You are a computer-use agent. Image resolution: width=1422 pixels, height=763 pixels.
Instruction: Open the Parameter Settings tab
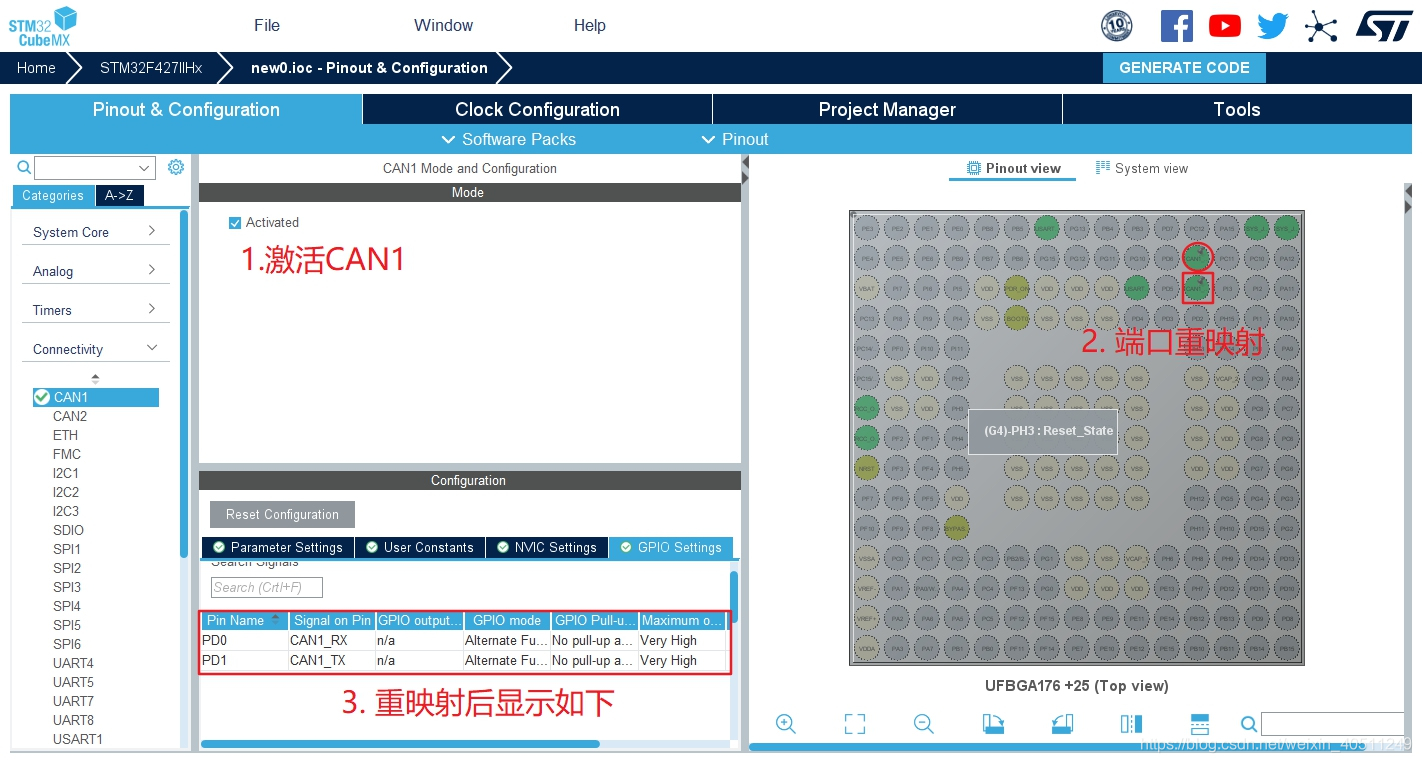point(278,548)
